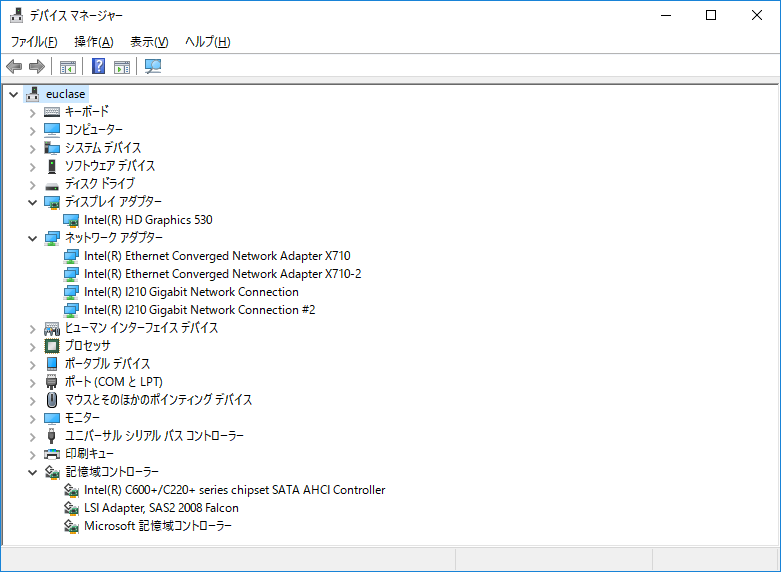
Task: Select マウスとそのほかのポインティング デバイス label
Action: coord(158,400)
